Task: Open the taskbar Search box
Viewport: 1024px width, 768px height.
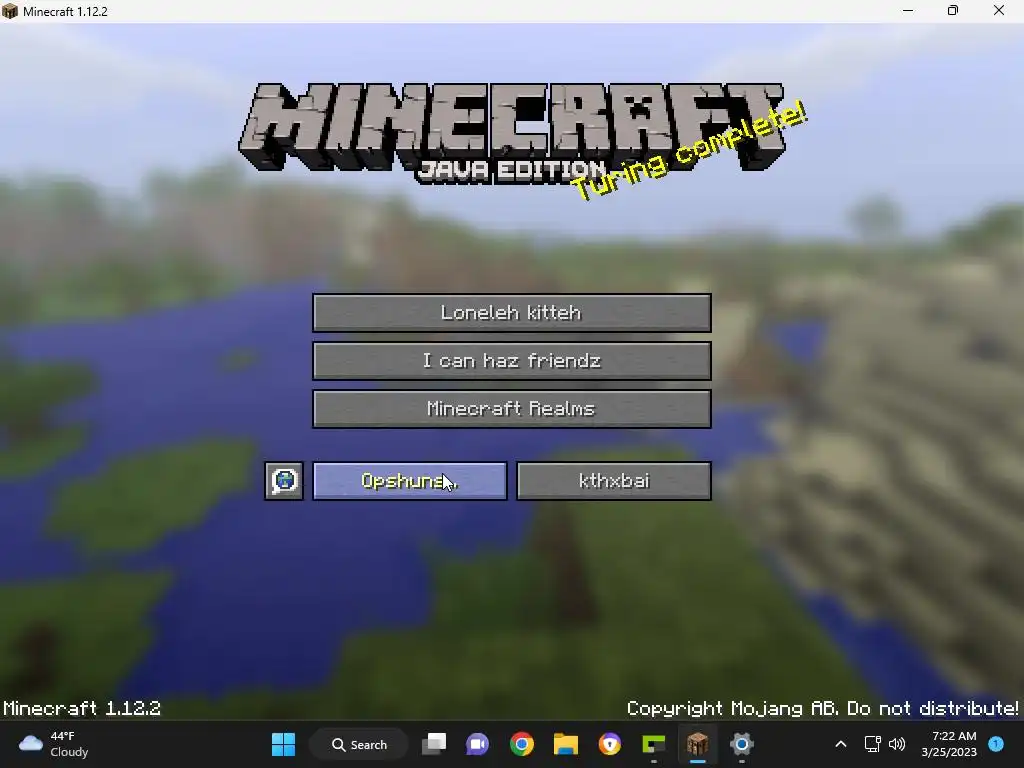Action: [x=359, y=744]
